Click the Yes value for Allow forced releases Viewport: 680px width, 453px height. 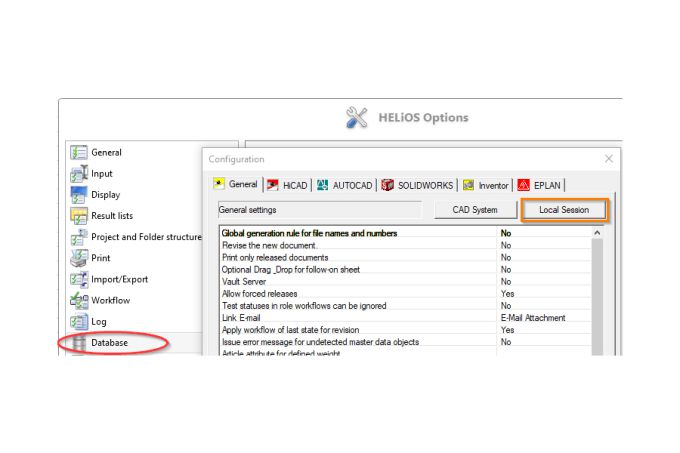[x=507, y=294]
